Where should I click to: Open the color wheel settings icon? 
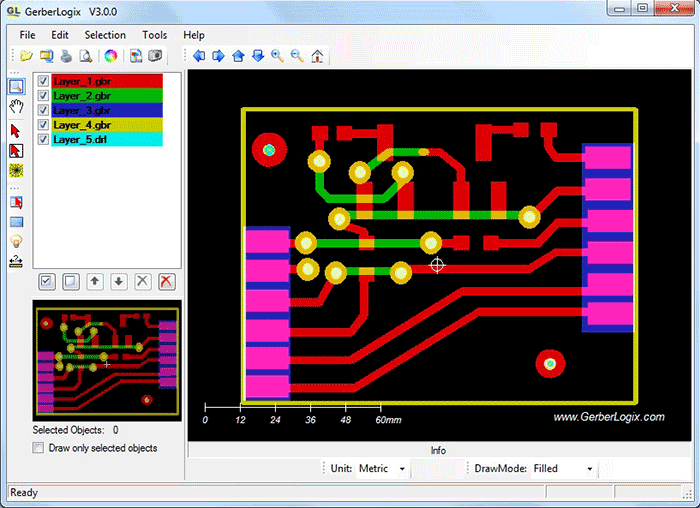point(110,56)
